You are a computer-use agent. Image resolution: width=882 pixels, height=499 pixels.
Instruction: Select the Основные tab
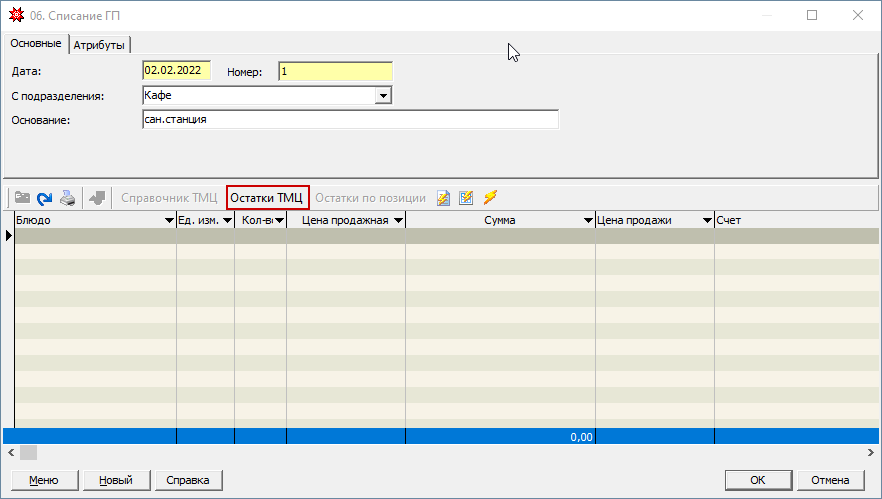[x=36, y=43]
